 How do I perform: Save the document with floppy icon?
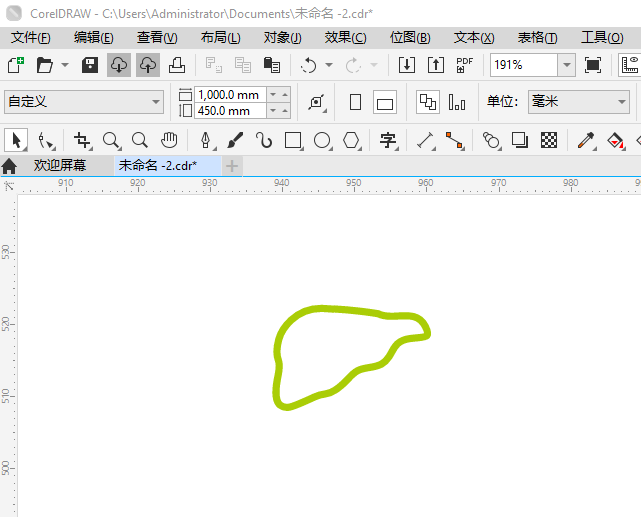coord(90,65)
